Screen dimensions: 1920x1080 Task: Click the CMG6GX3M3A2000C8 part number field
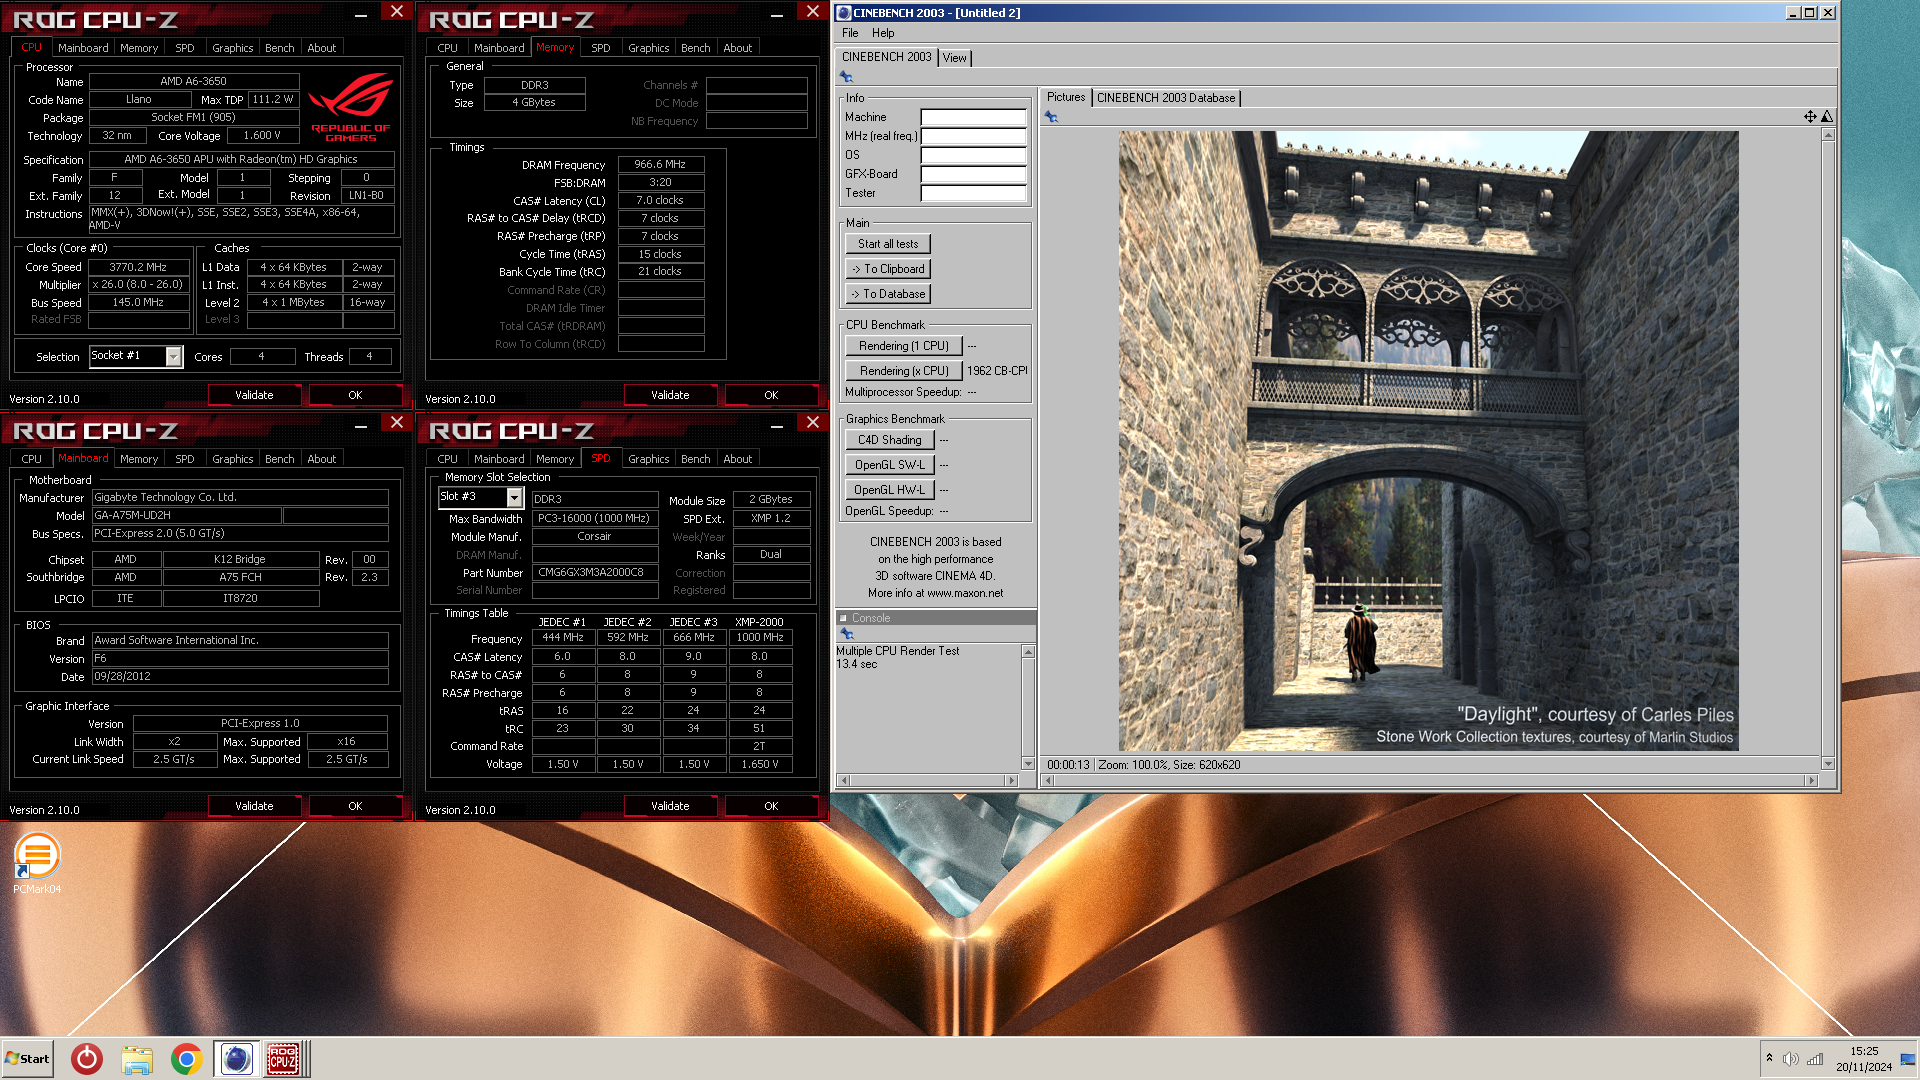pos(594,573)
